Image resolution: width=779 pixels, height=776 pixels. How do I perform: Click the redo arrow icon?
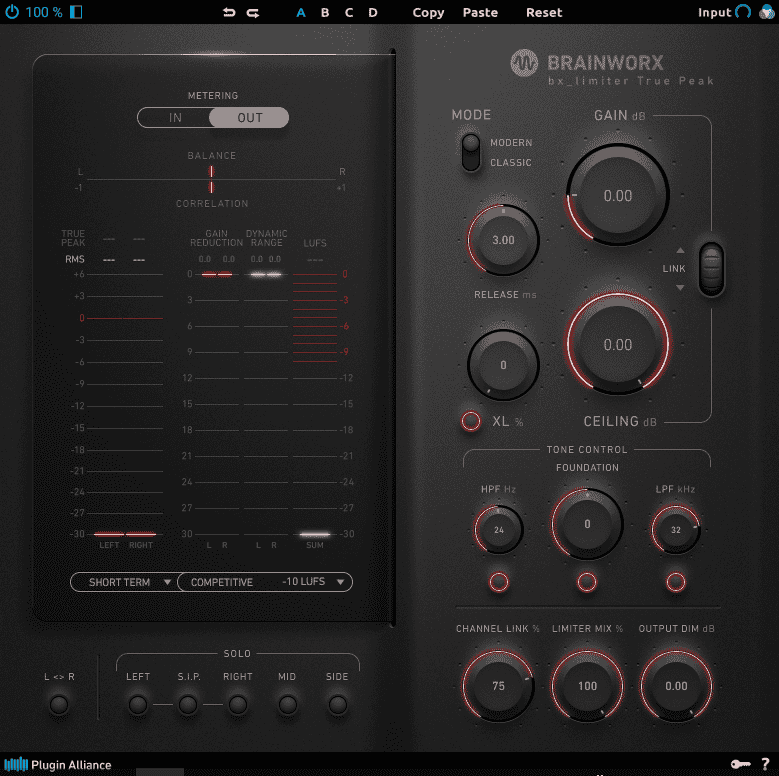tap(253, 13)
